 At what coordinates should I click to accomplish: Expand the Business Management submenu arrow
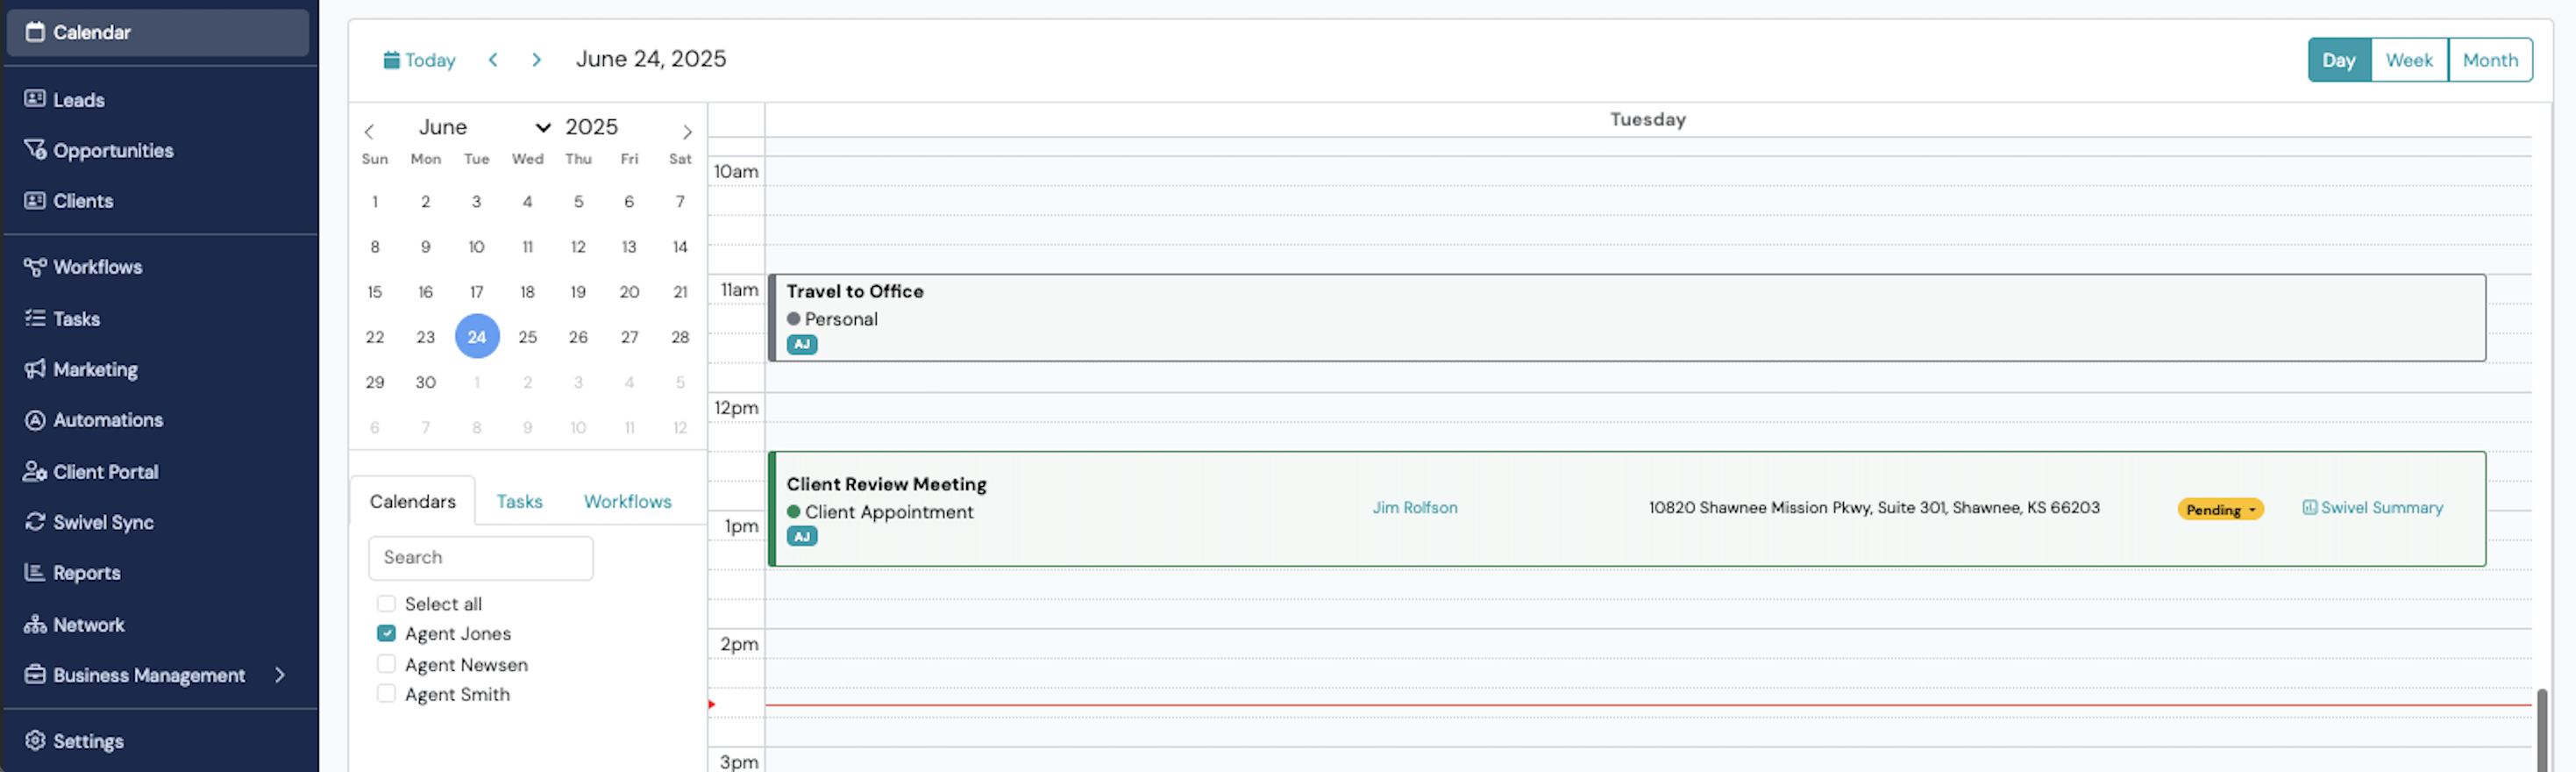(x=280, y=675)
